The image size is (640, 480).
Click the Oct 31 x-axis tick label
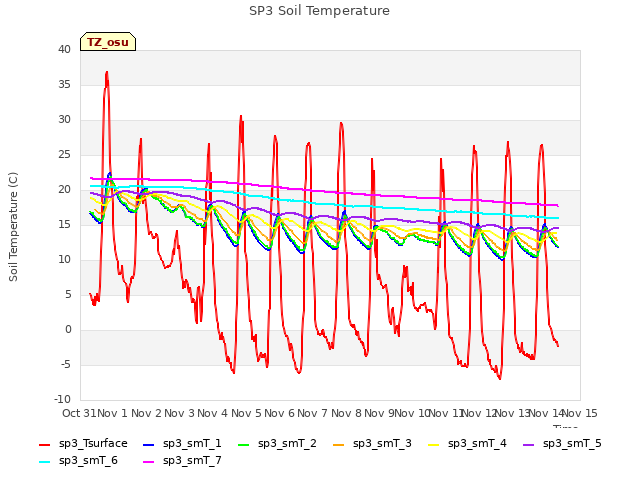tap(79, 413)
